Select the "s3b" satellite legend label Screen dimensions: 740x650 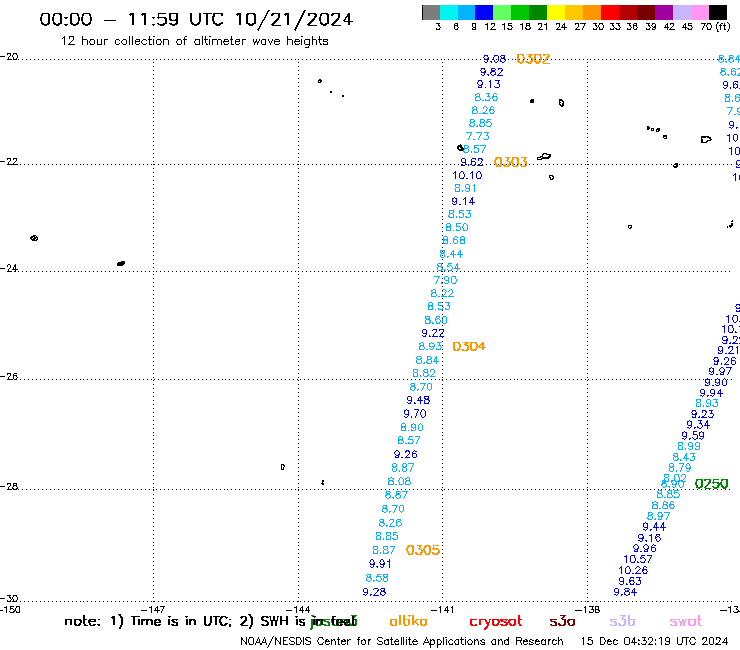[x=622, y=621]
